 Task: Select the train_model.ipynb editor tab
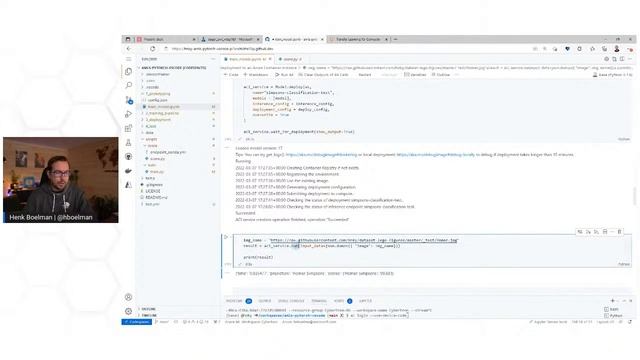[x=247, y=59]
